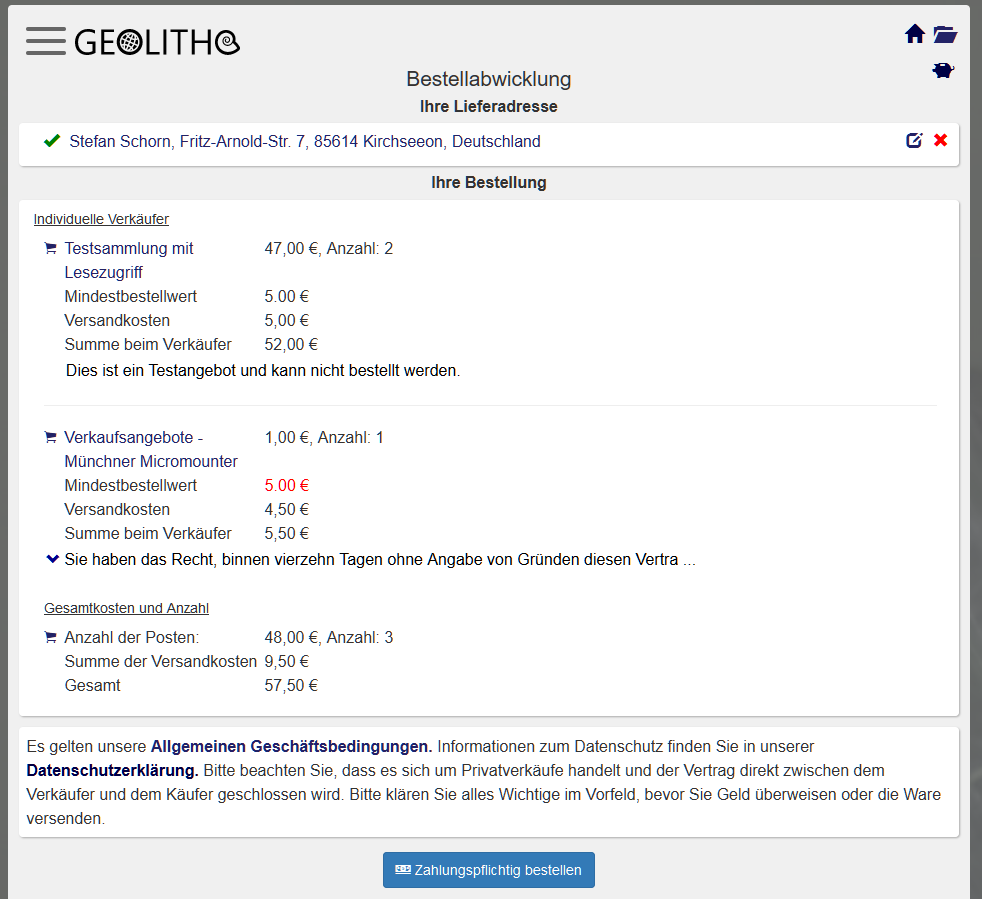Image resolution: width=982 pixels, height=899 pixels.
Task: Click the Individuelle Verkäufer heading
Action: (x=101, y=219)
